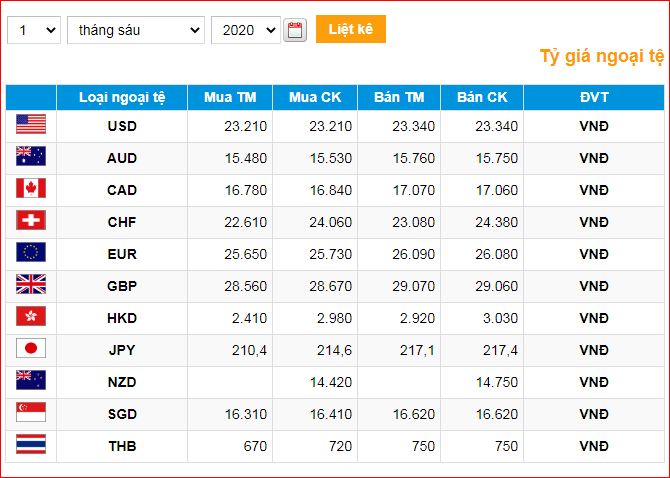Select the AUD currency code
The height and width of the screenshot is (478, 670).
click(122, 158)
